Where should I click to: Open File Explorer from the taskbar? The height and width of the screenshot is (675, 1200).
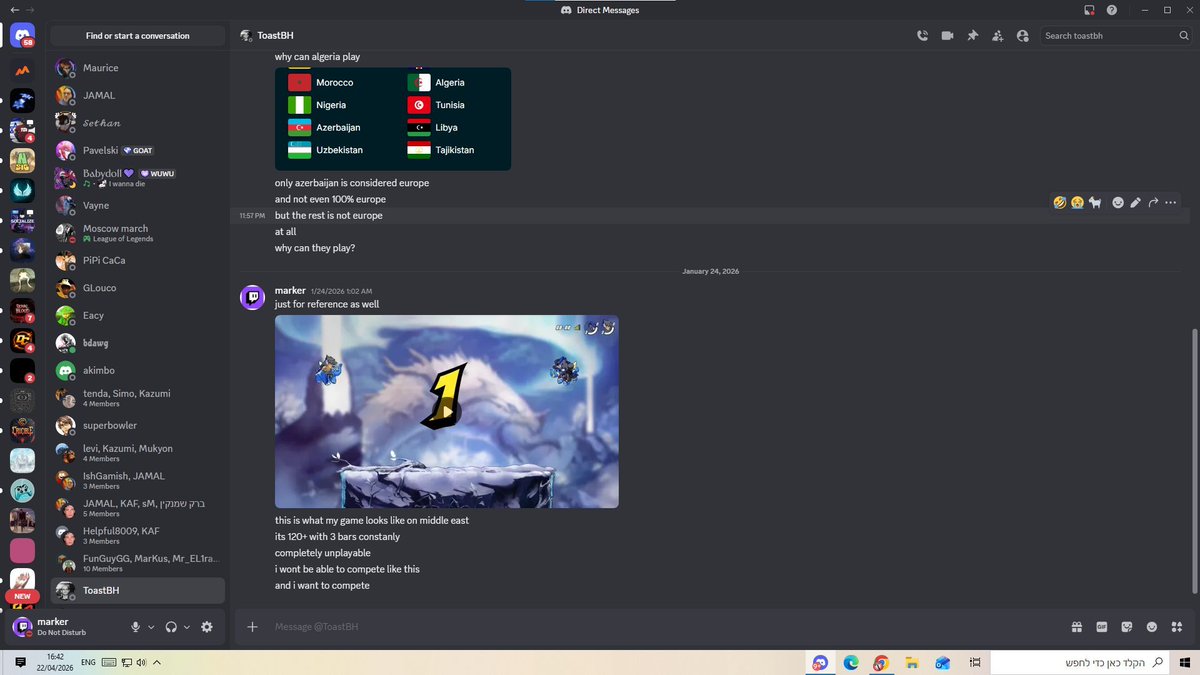pyautogui.click(x=912, y=662)
